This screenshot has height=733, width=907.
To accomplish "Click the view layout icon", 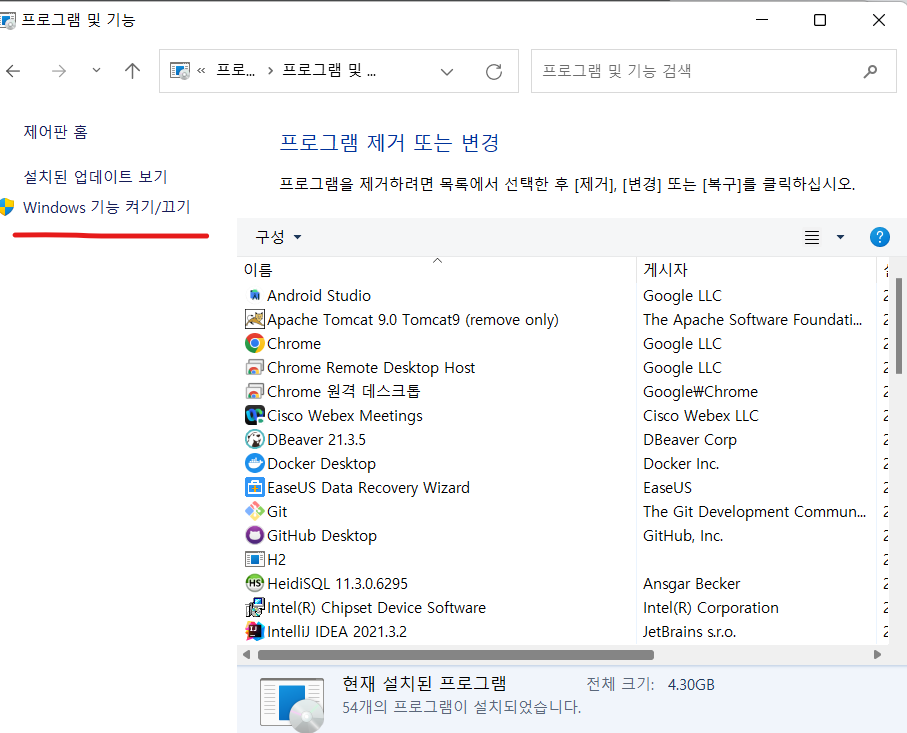I will (812, 237).
